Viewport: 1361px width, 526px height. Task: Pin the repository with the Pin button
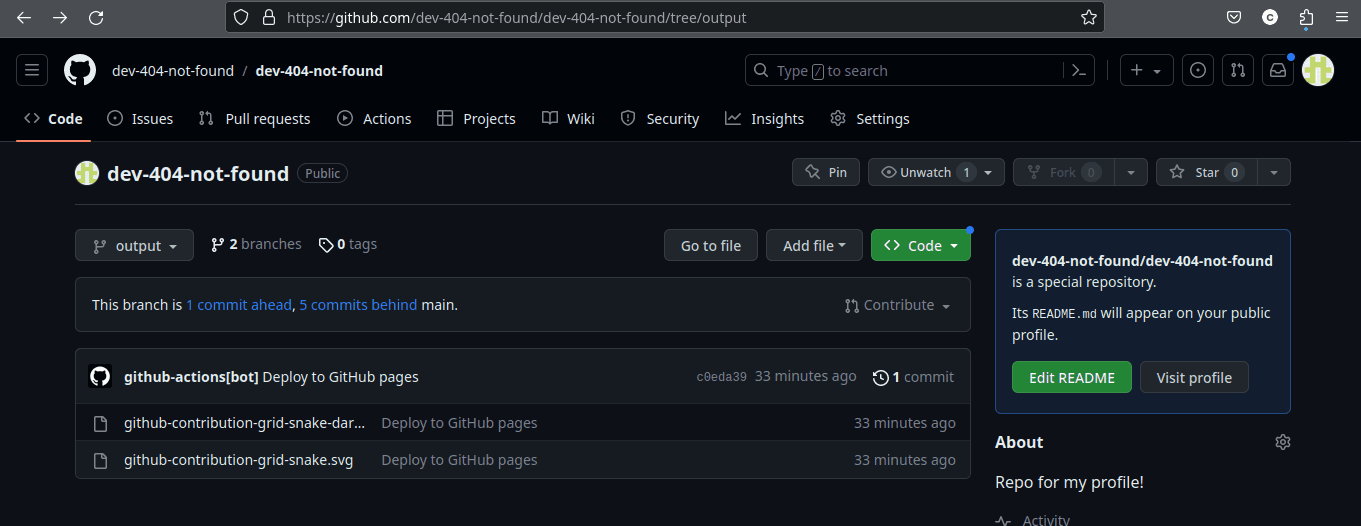click(x=826, y=173)
